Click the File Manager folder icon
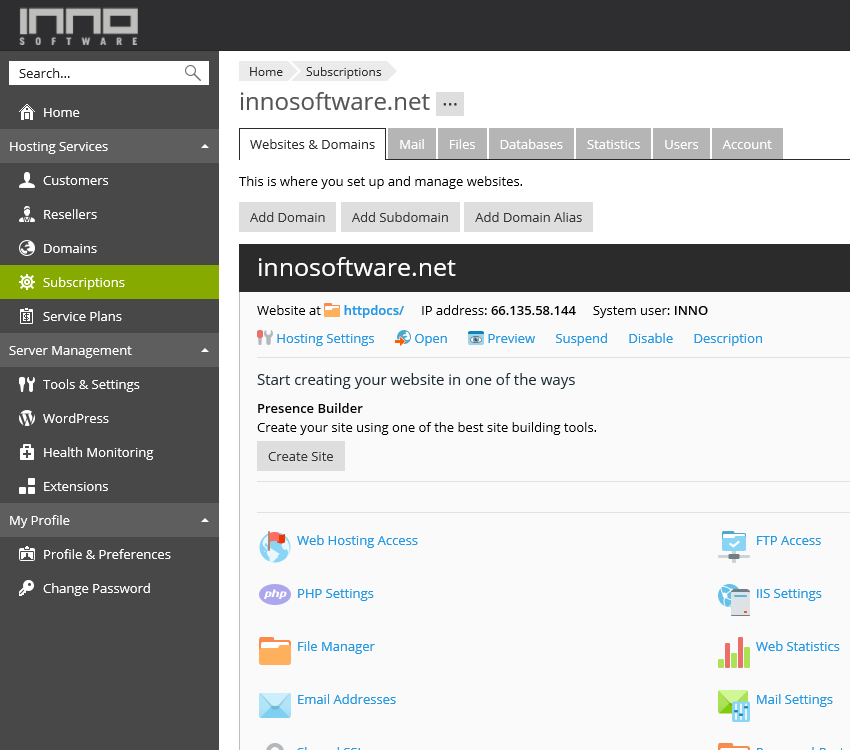850x750 pixels. point(275,651)
